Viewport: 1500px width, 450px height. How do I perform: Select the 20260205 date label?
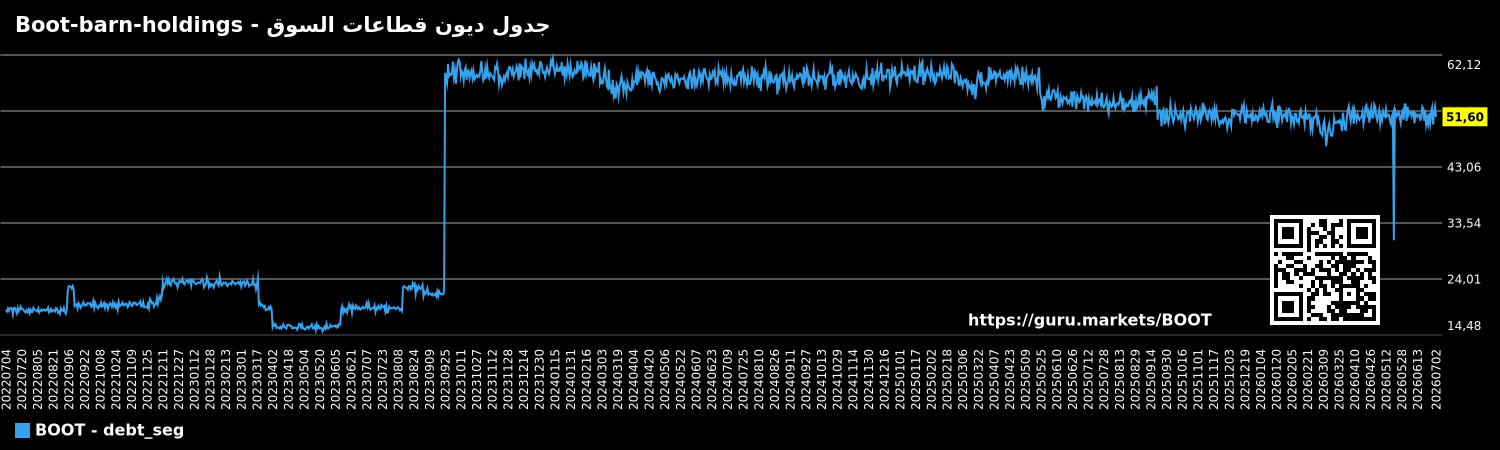(x=1293, y=378)
